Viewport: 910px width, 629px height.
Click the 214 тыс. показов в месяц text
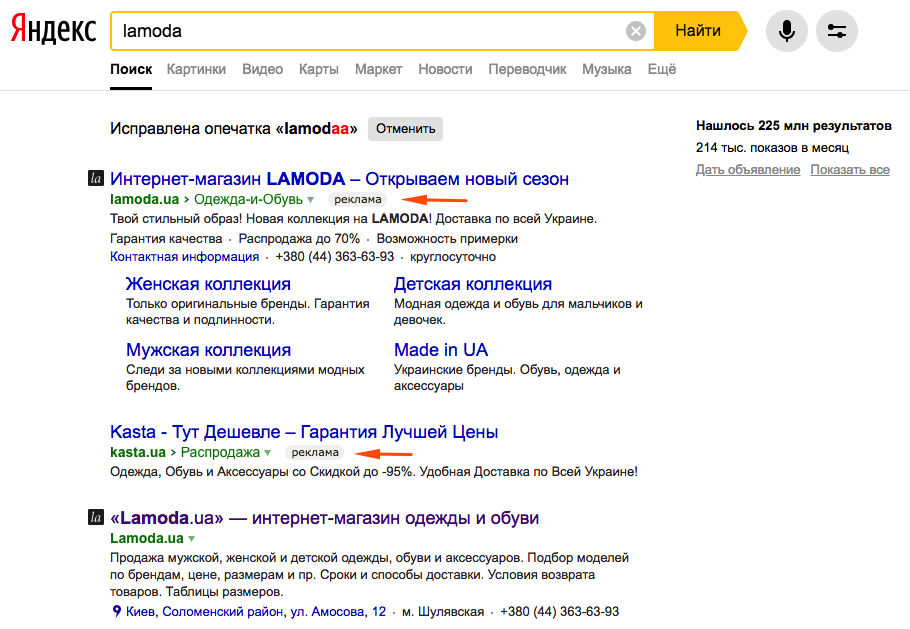pyautogui.click(x=772, y=147)
